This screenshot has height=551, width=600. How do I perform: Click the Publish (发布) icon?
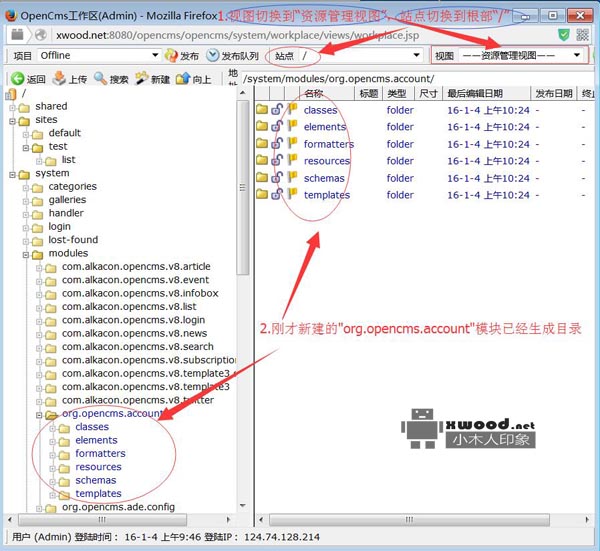pos(171,55)
